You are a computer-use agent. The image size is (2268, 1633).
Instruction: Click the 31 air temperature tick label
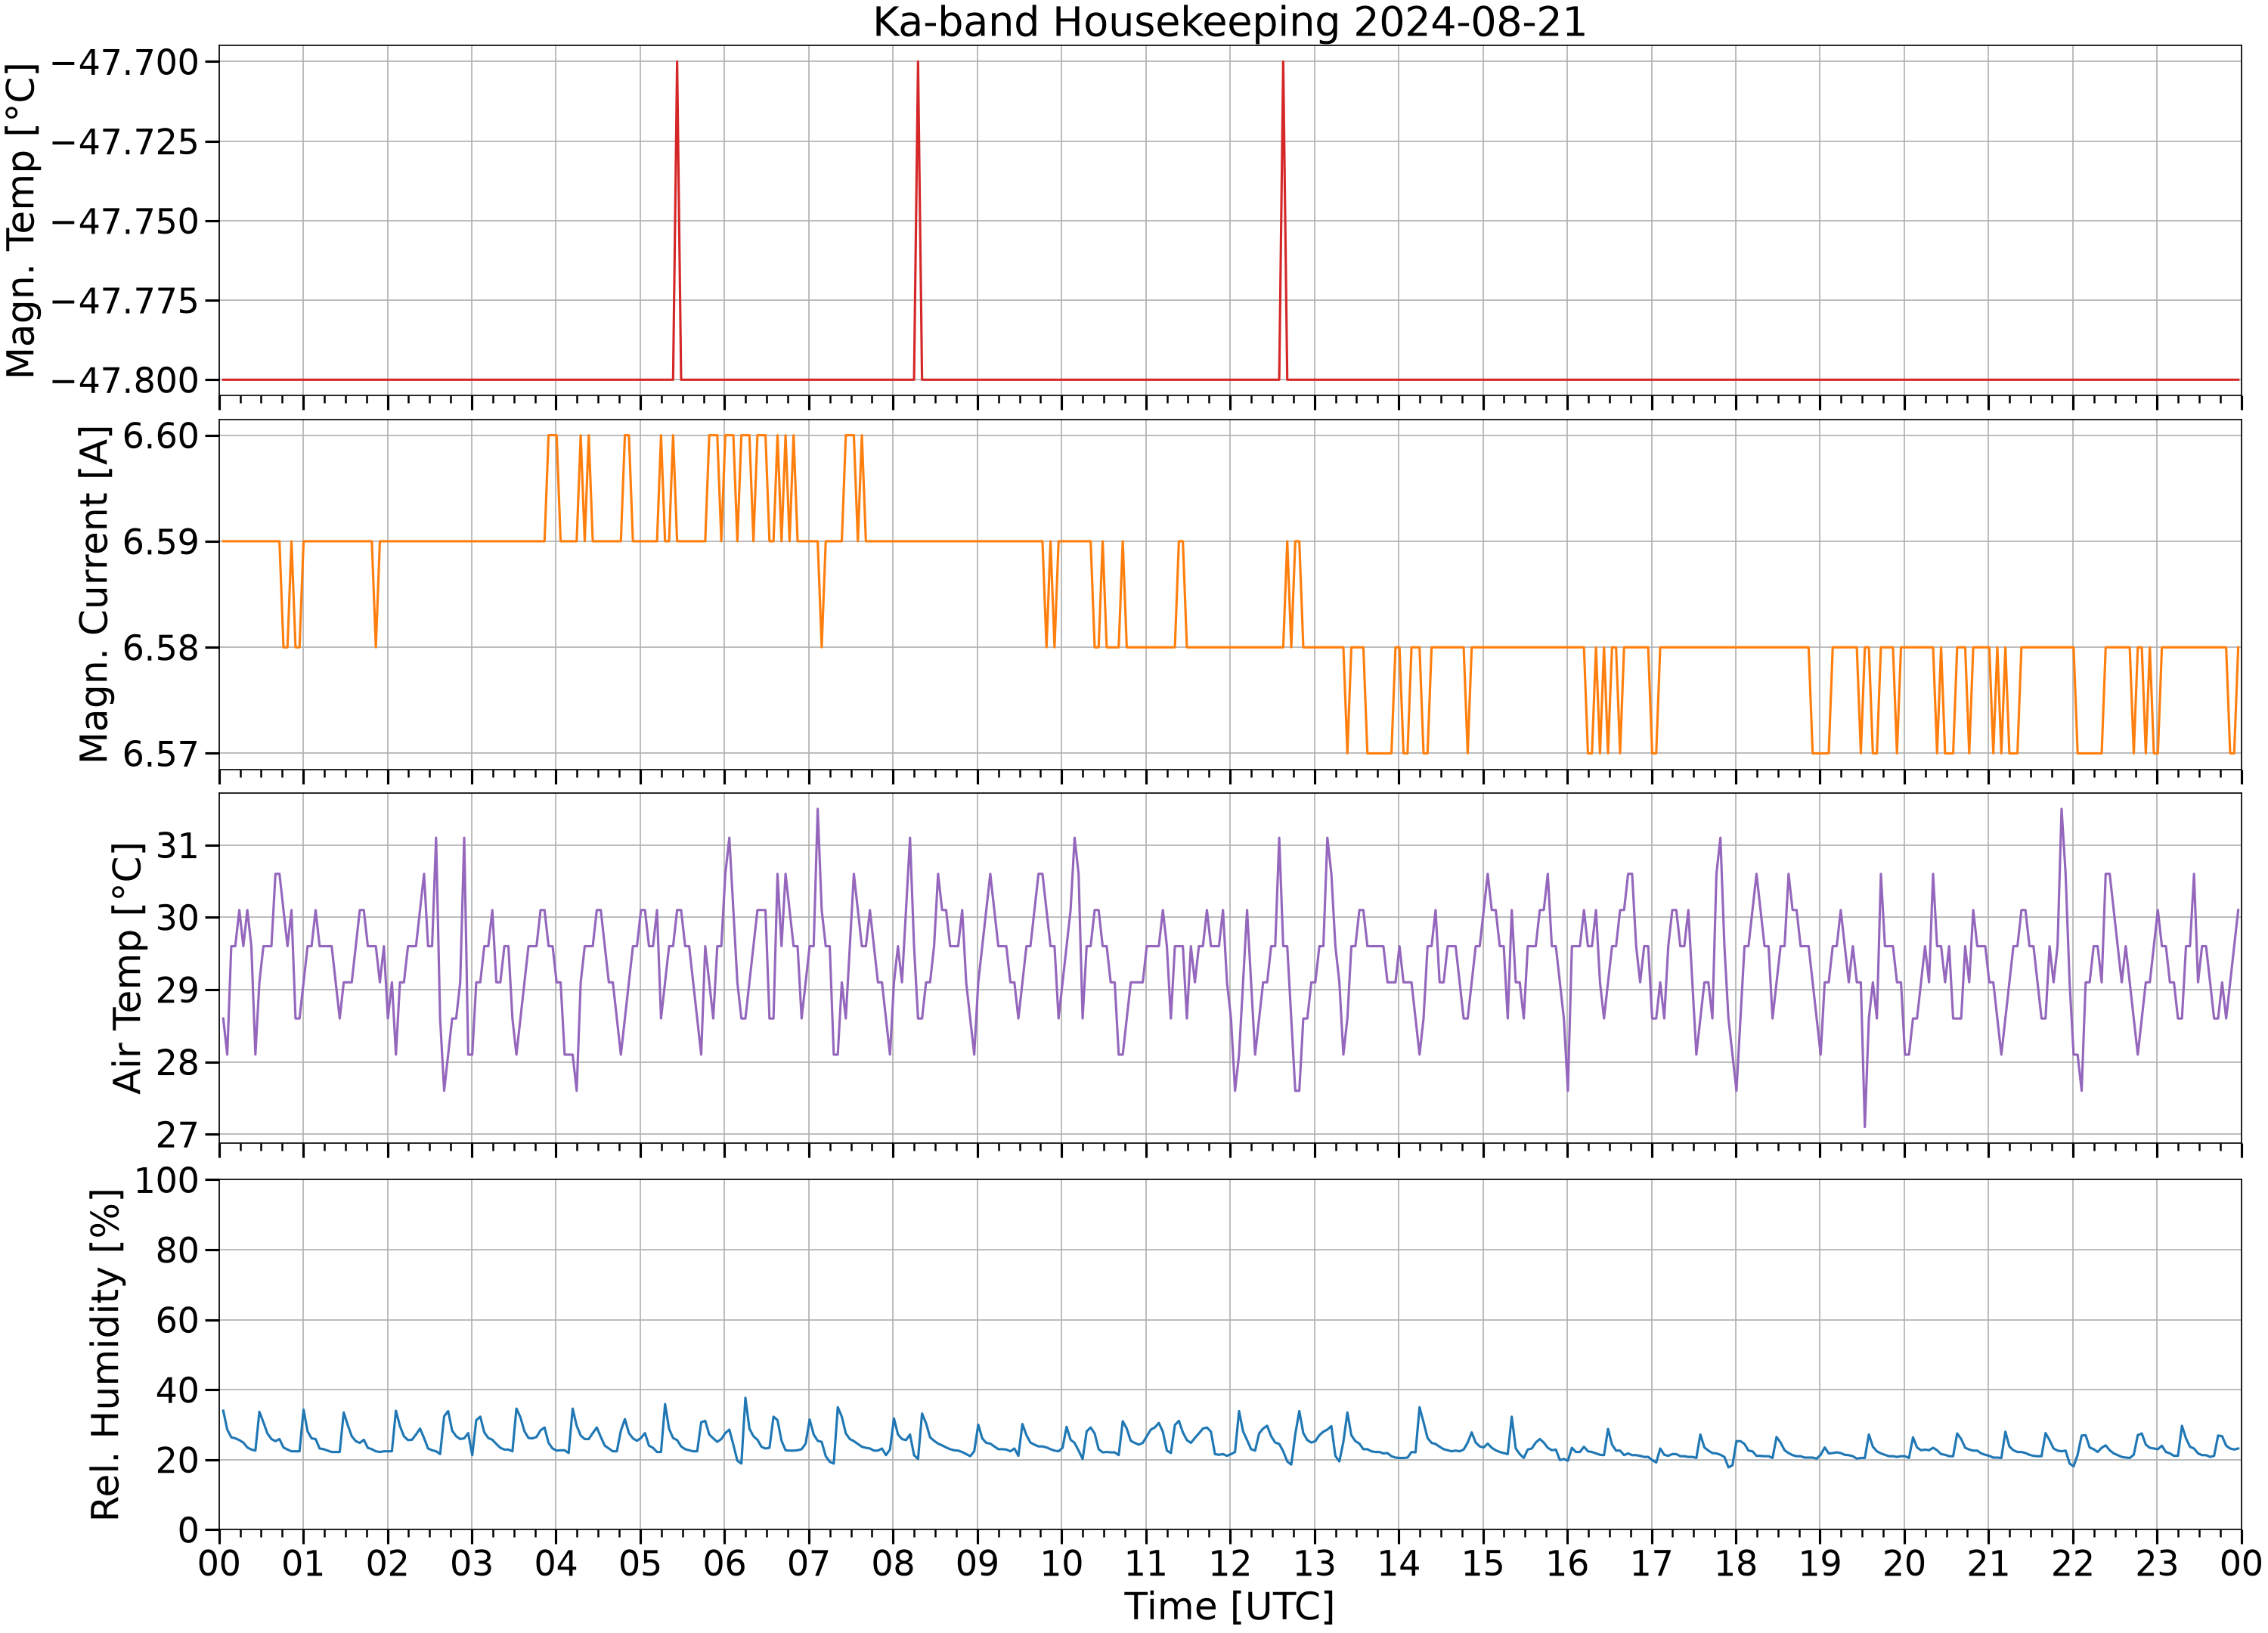[178, 846]
